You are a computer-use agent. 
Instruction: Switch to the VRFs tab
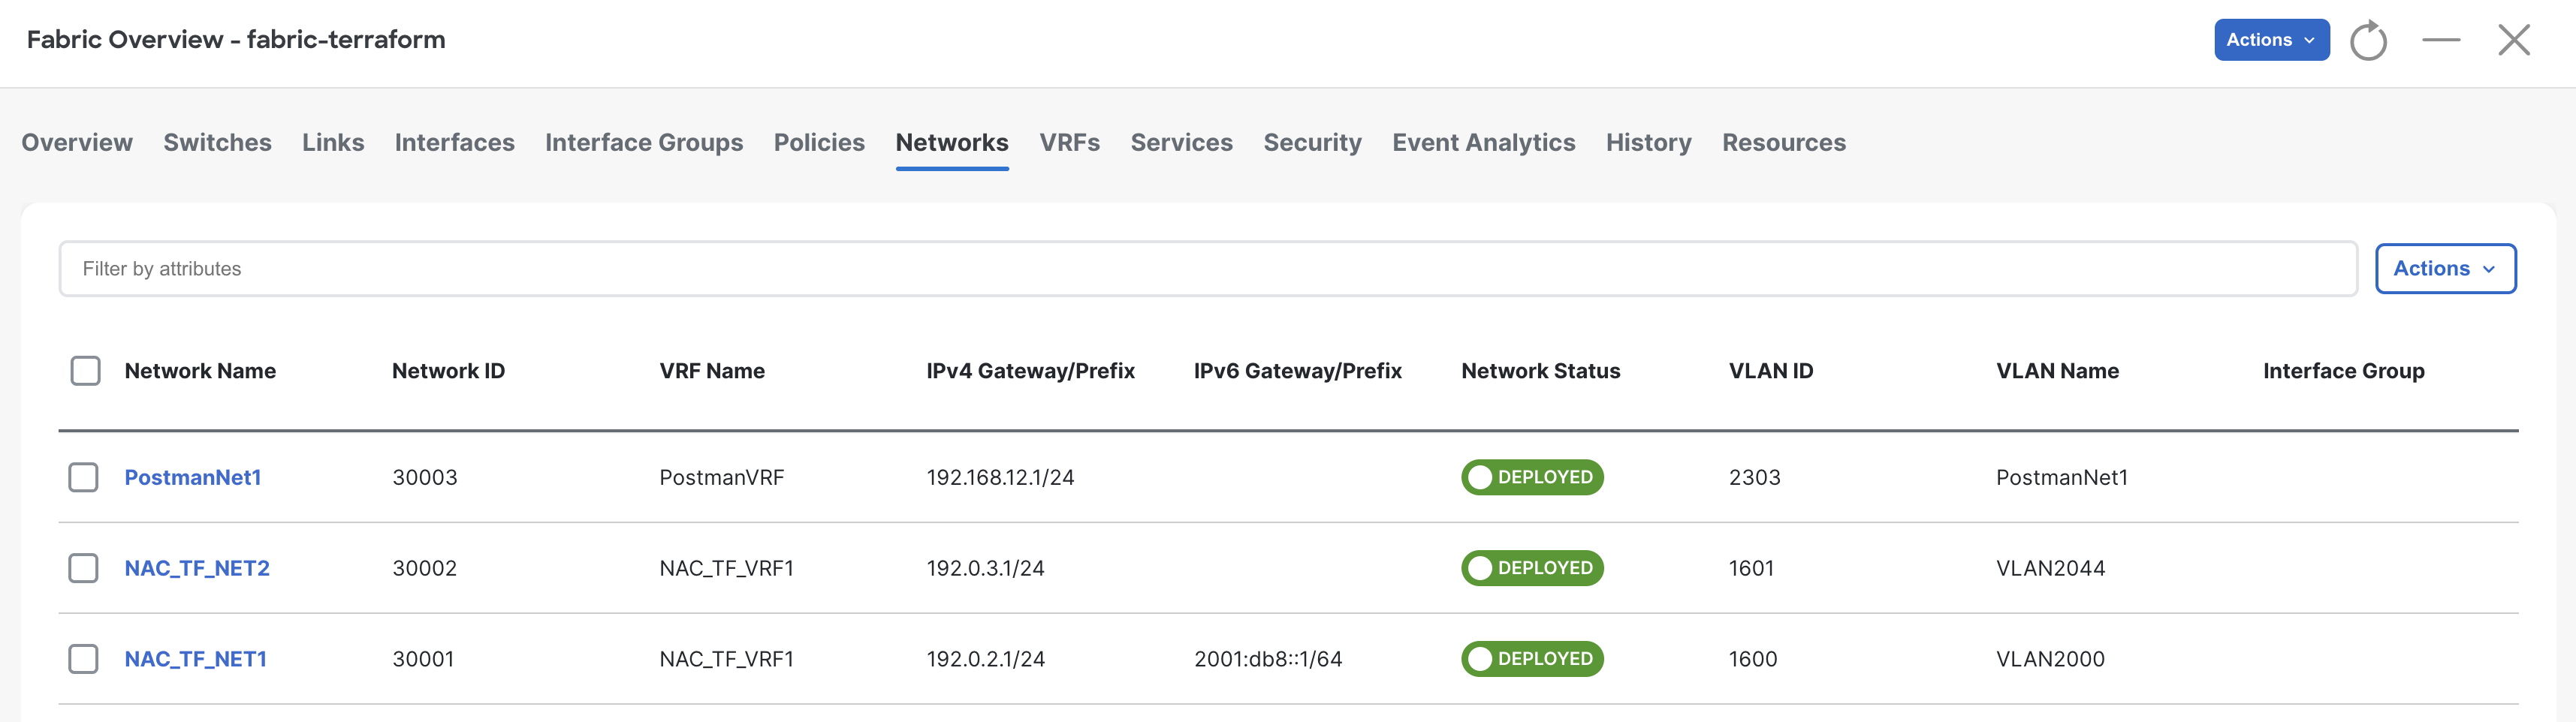click(1069, 143)
